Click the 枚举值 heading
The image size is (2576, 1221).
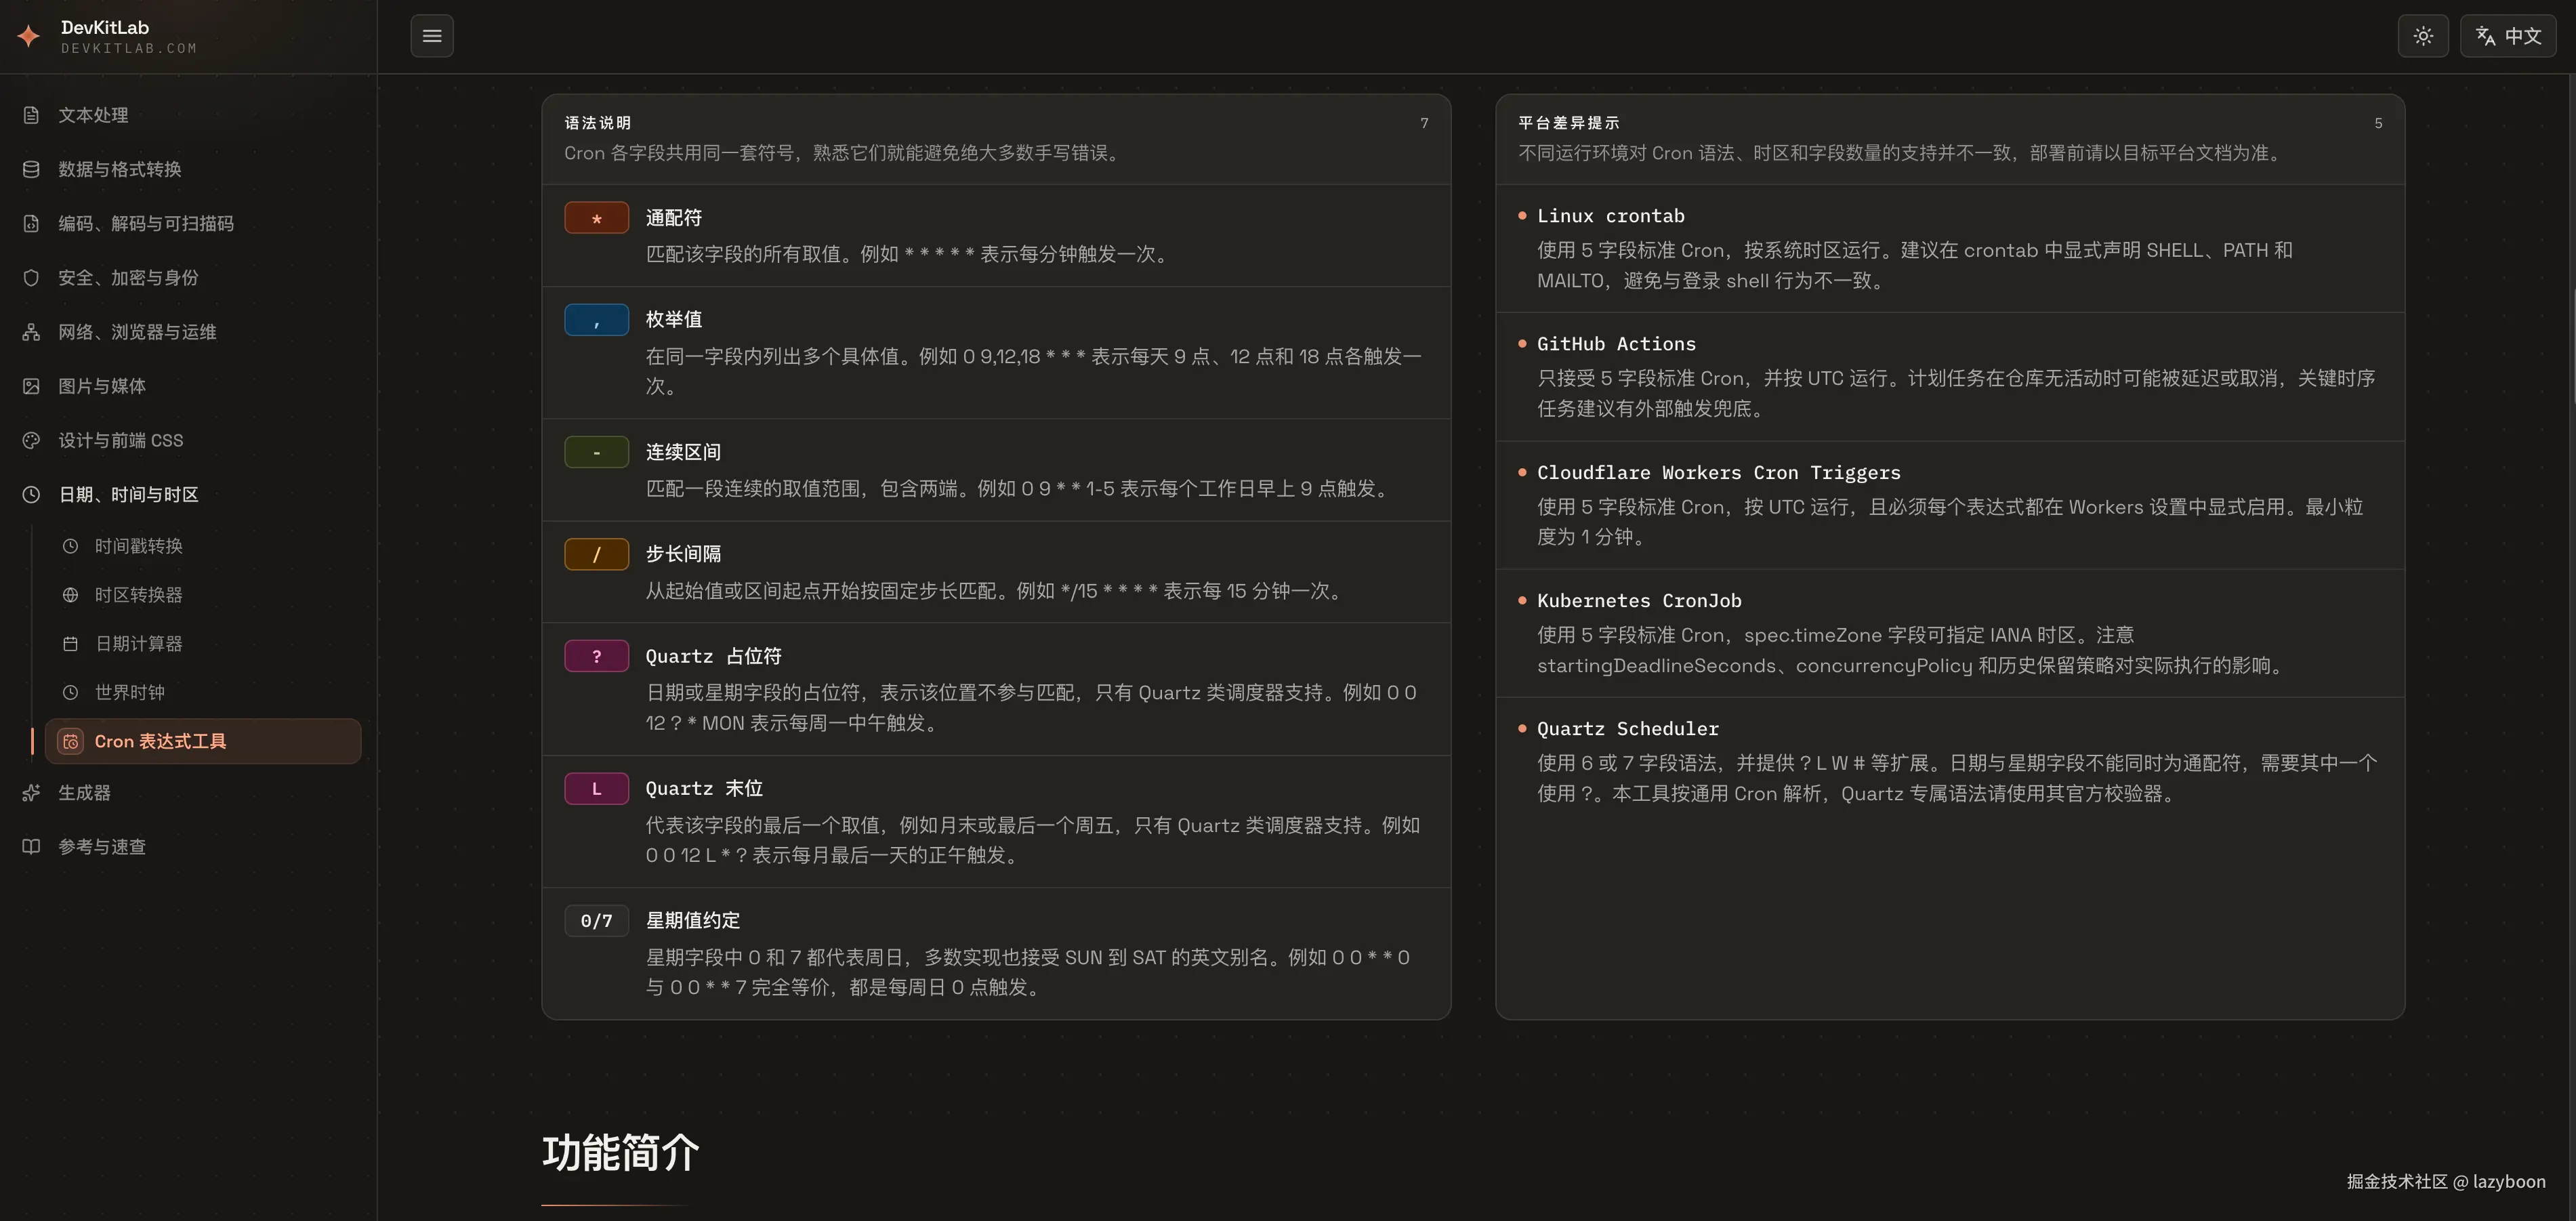(674, 320)
